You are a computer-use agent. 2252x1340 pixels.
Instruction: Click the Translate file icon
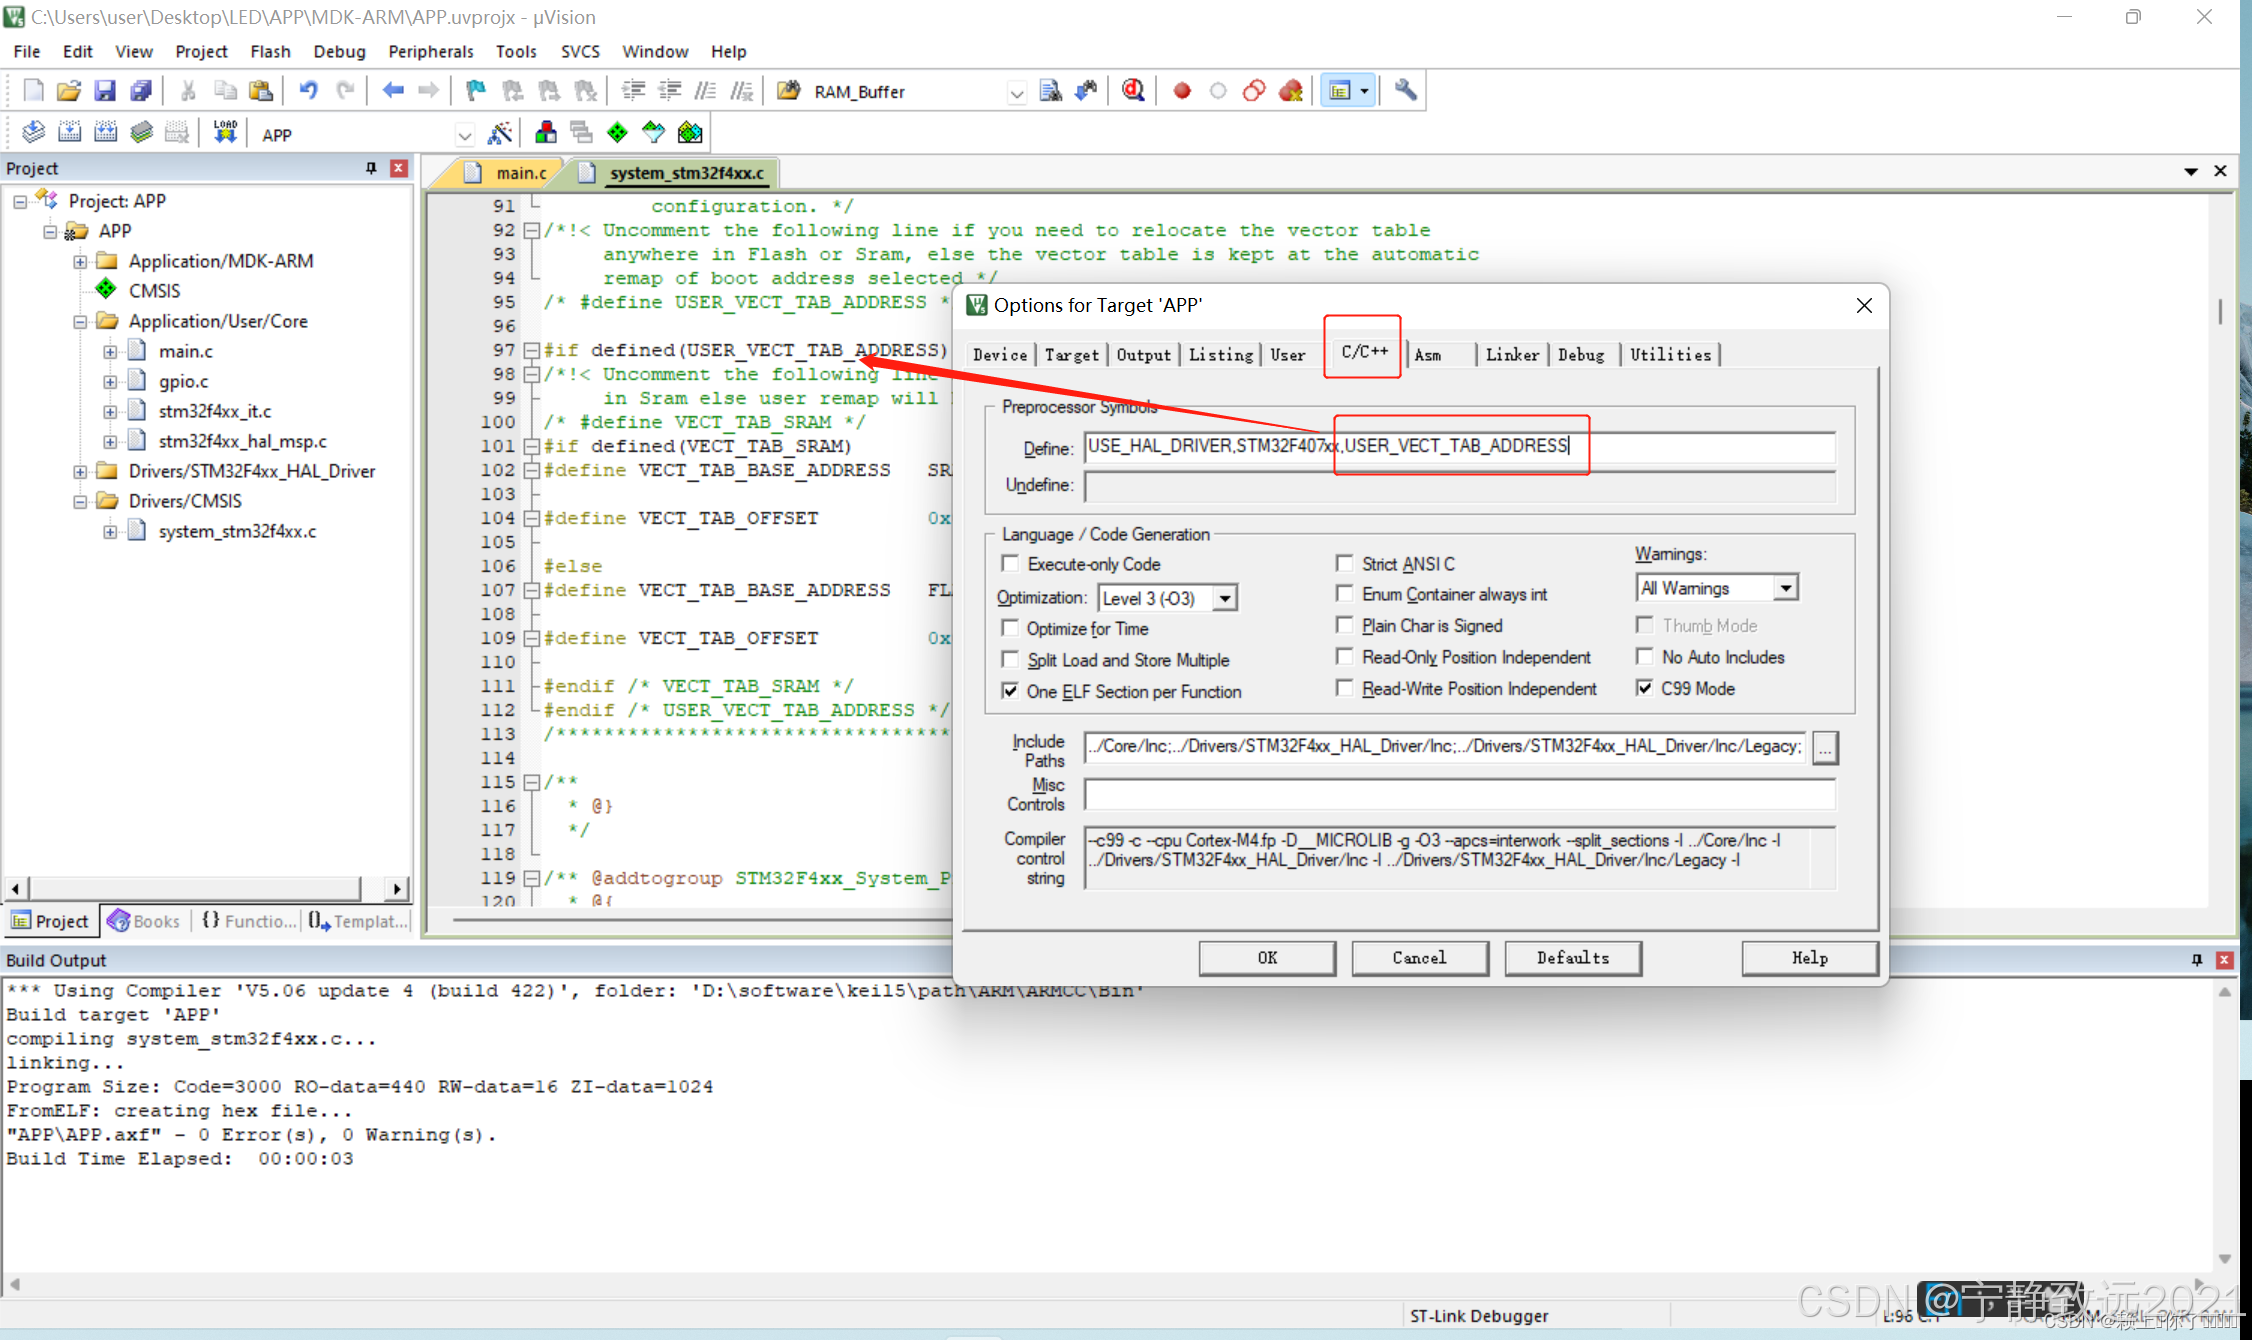point(33,133)
